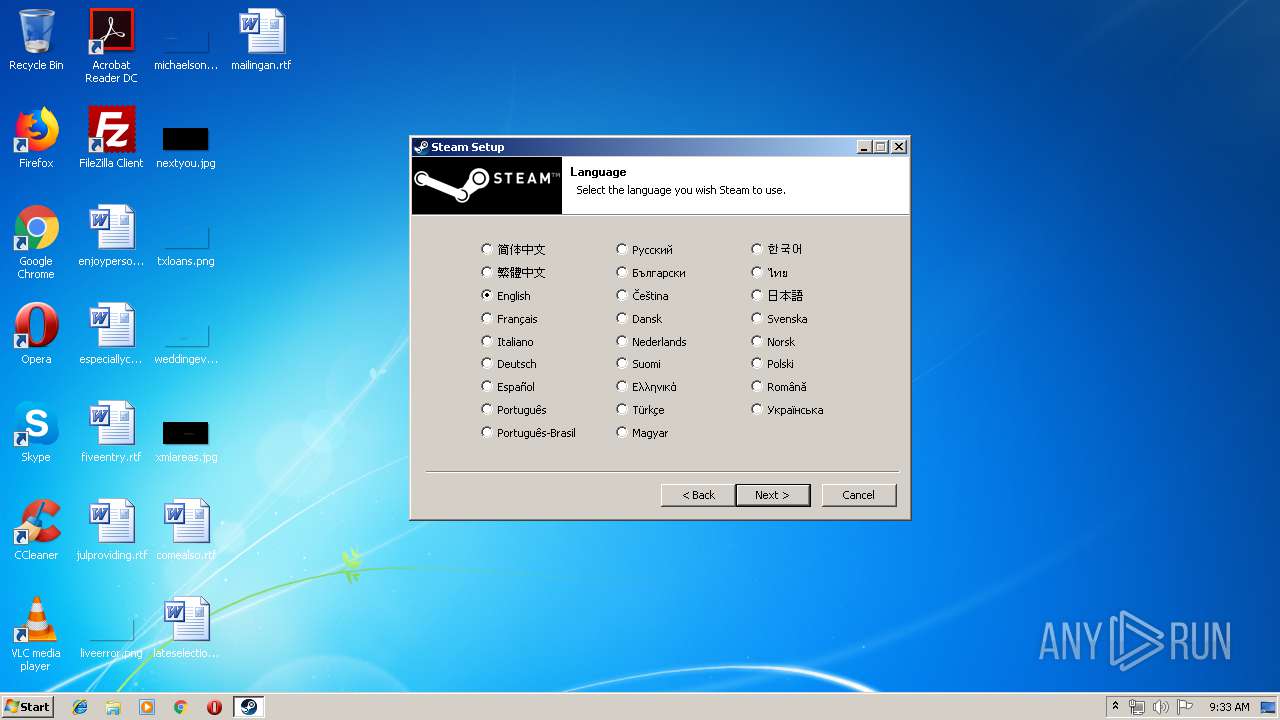Open the Chrome taskbar icon
Image resolution: width=1280 pixels, height=720 pixels.
pos(181,707)
